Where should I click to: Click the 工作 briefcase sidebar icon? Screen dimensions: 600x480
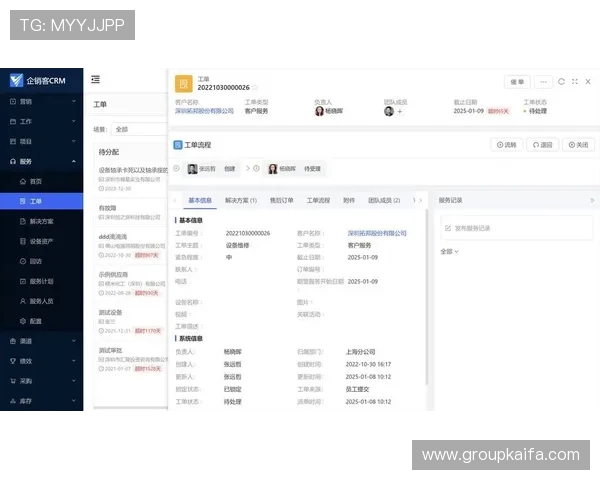pos(13,121)
